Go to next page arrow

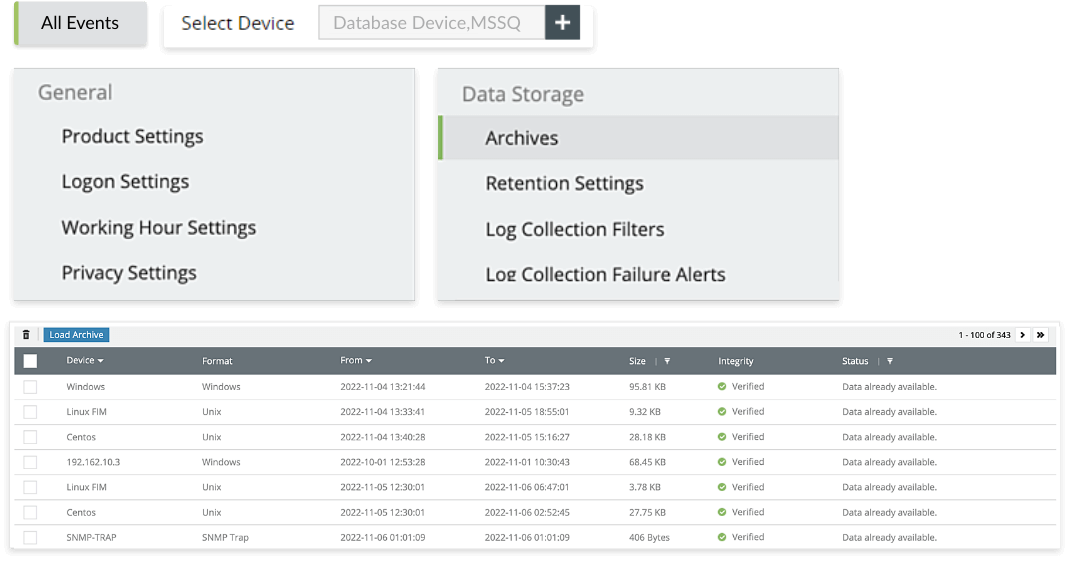tap(1023, 335)
